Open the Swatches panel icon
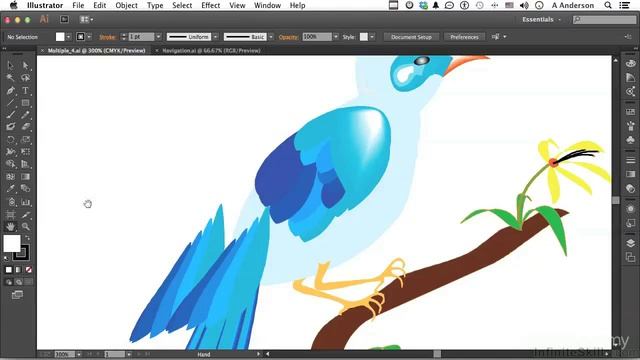640x360 pixels. pos(631,112)
